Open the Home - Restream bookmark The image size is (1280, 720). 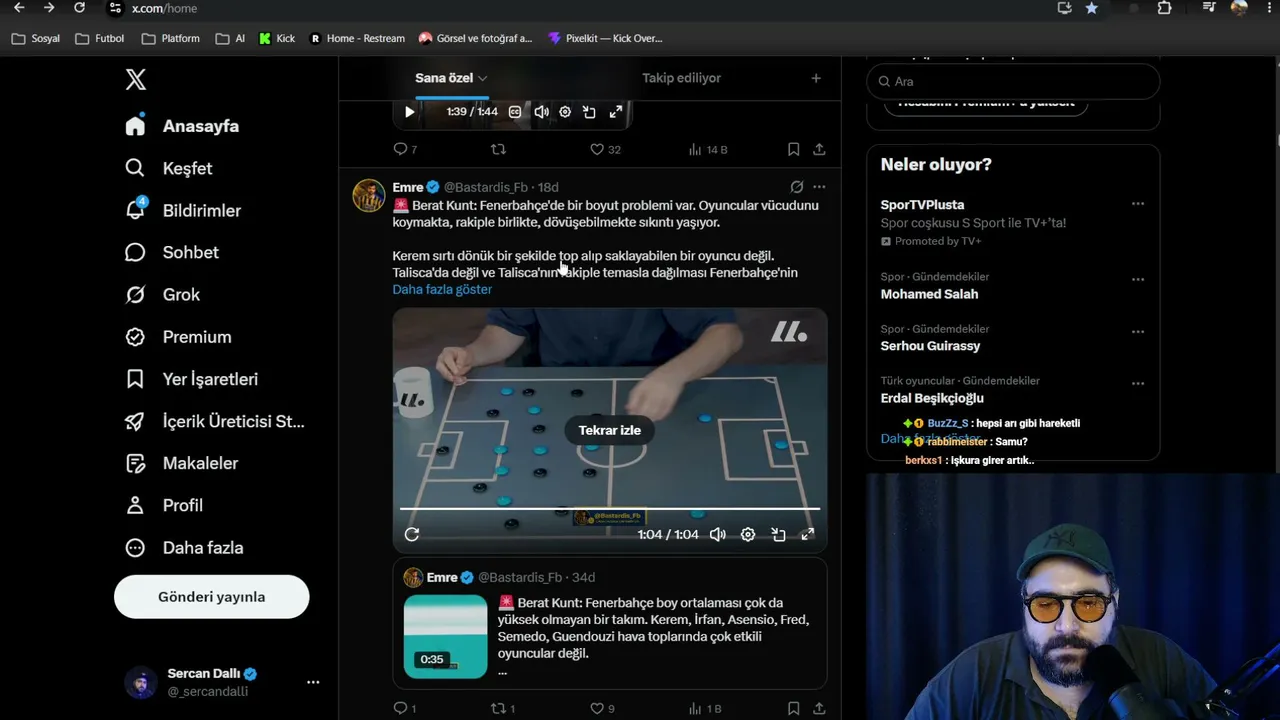tap(357, 39)
